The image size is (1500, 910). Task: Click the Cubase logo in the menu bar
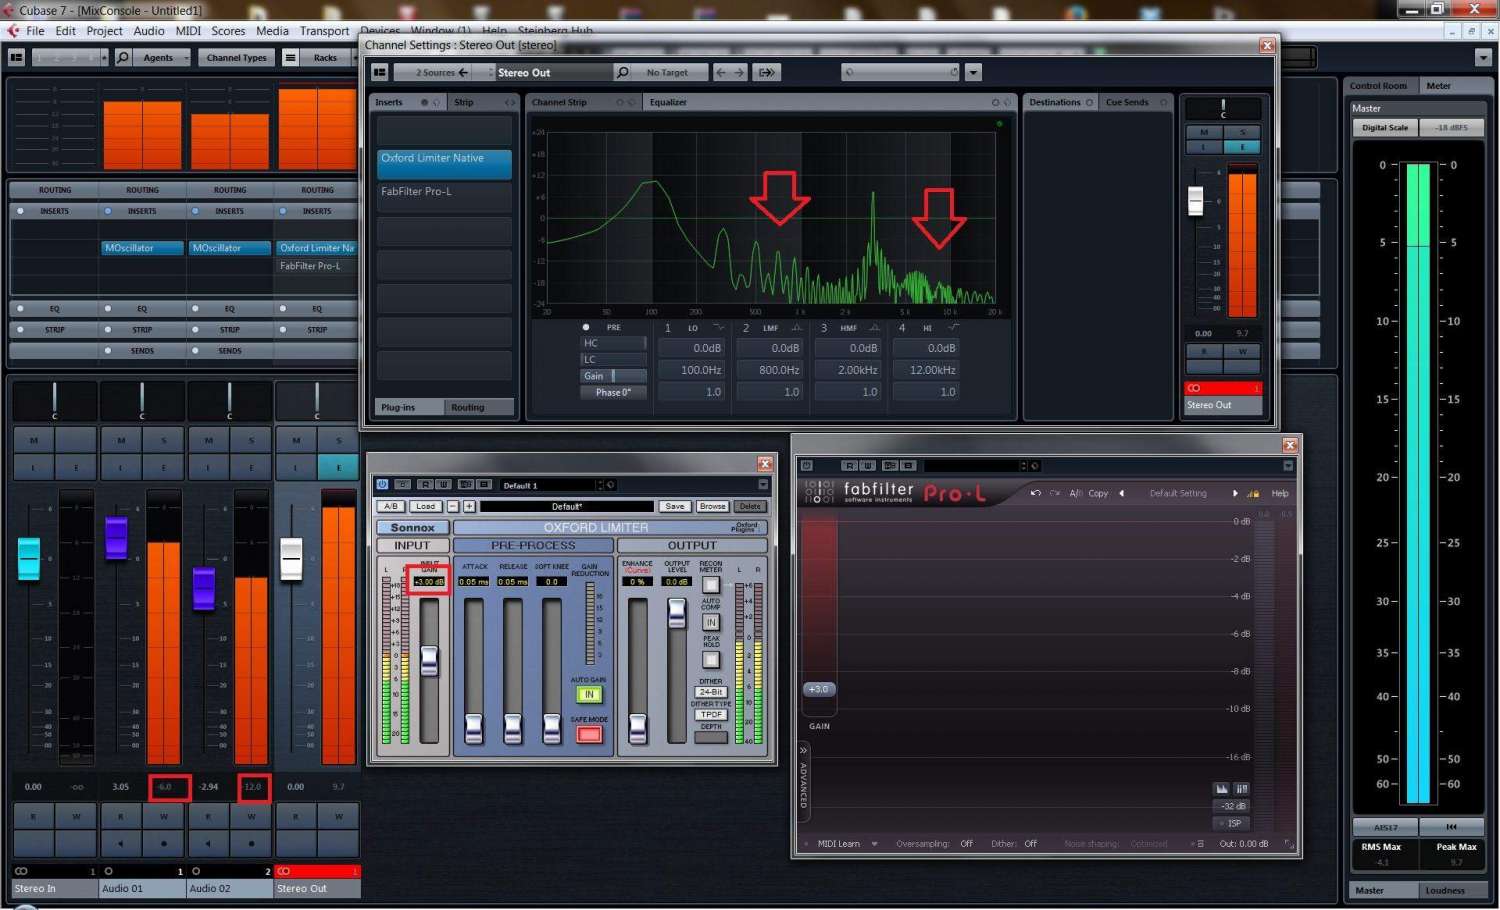pos(12,31)
